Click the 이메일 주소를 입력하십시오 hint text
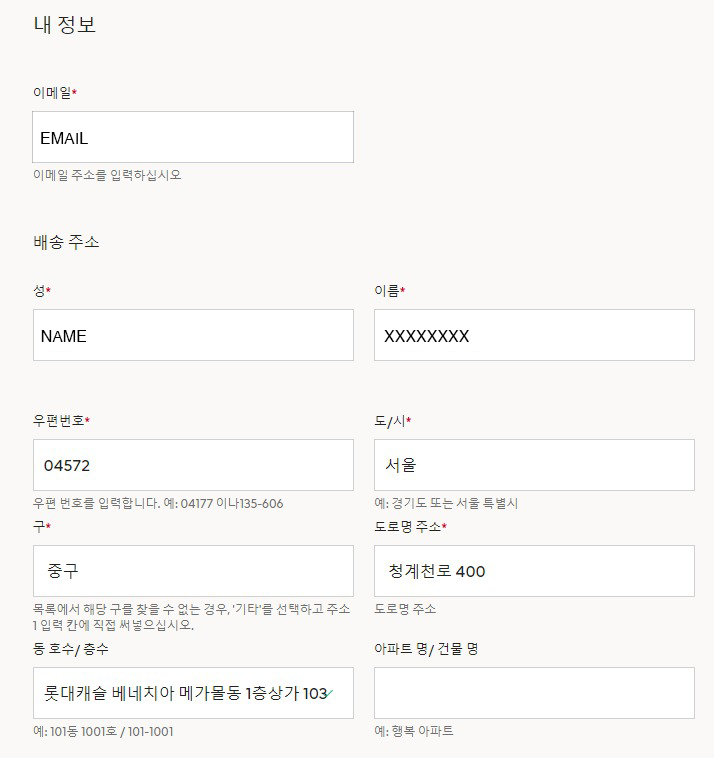714x758 pixels. [x=107, y=175]
